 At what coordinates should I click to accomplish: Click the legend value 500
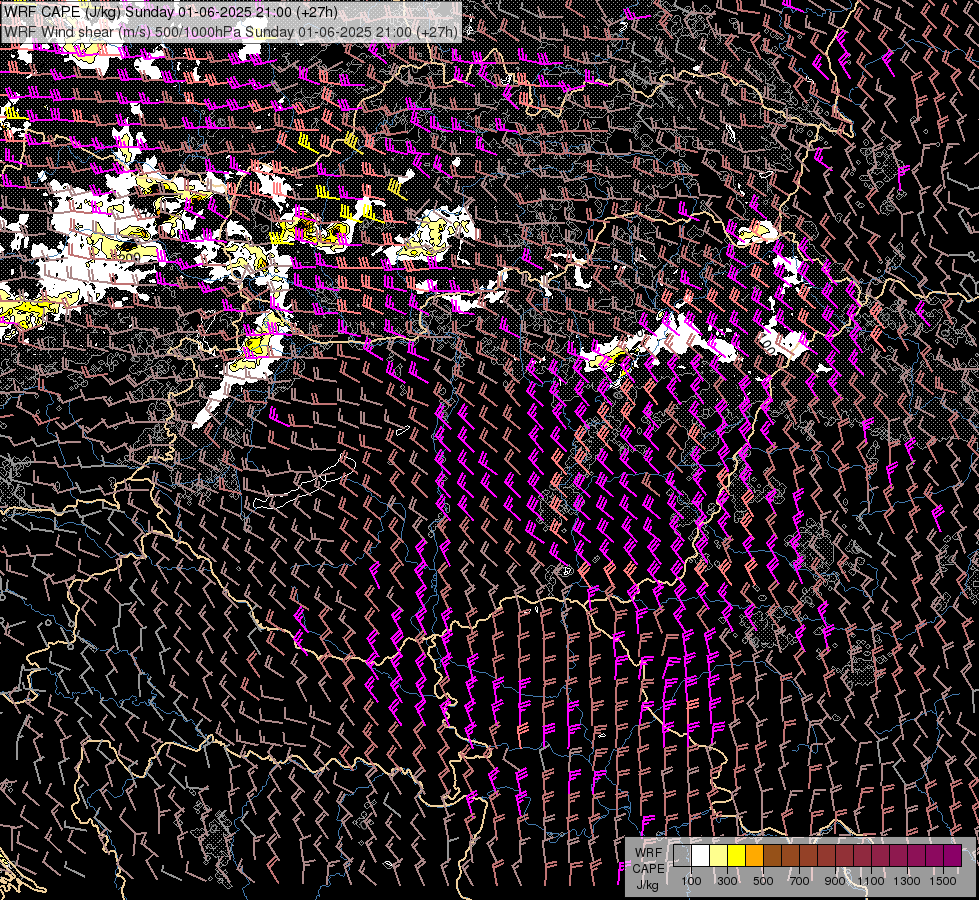coord(763,881)
